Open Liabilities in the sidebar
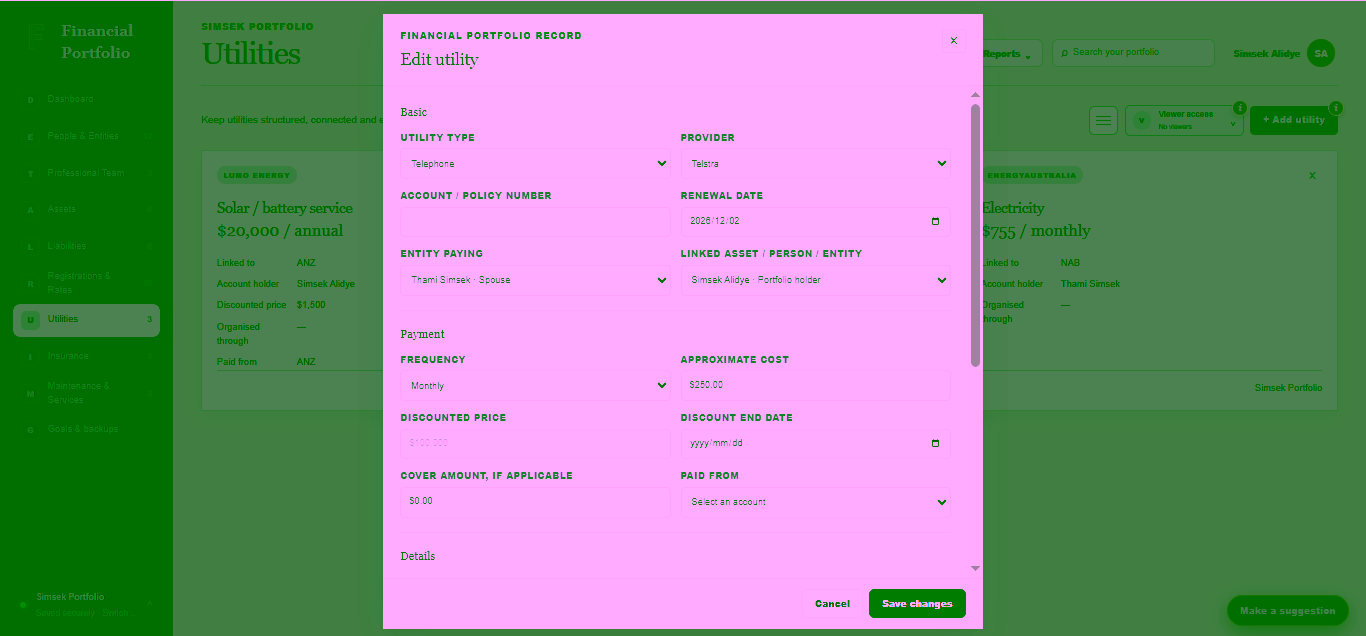This screenshot has width=1366, height=636. [x=86, y=246]
